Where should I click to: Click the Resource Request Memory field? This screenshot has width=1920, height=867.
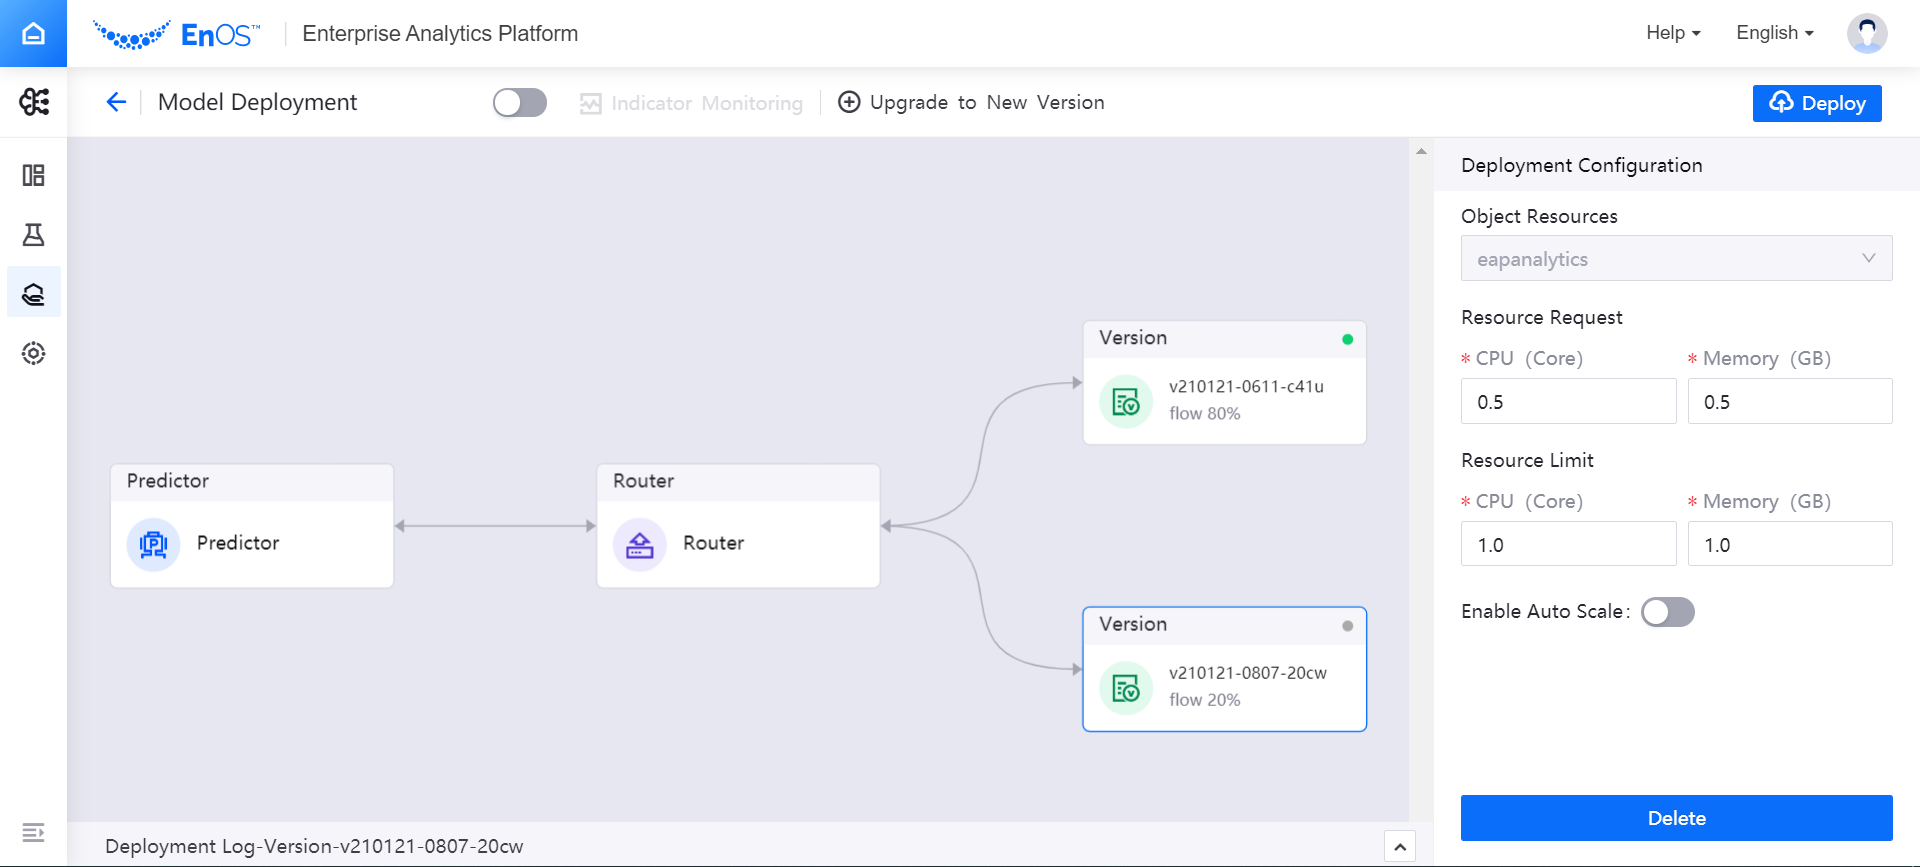pyautogui.click(x=1790, y=401)
